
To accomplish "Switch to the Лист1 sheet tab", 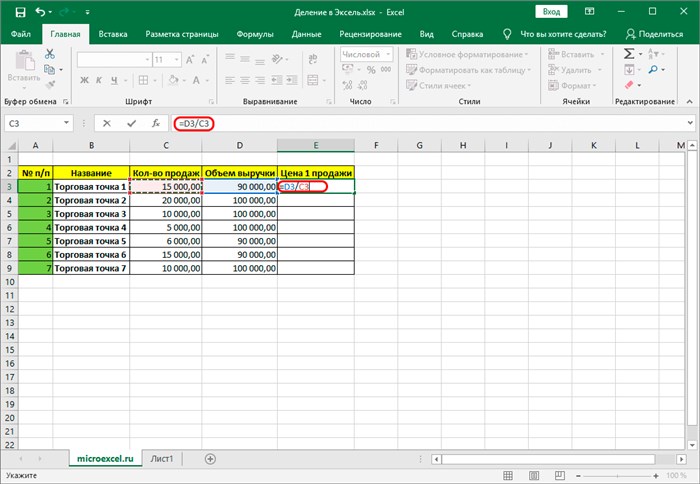I will pos(162,459).
